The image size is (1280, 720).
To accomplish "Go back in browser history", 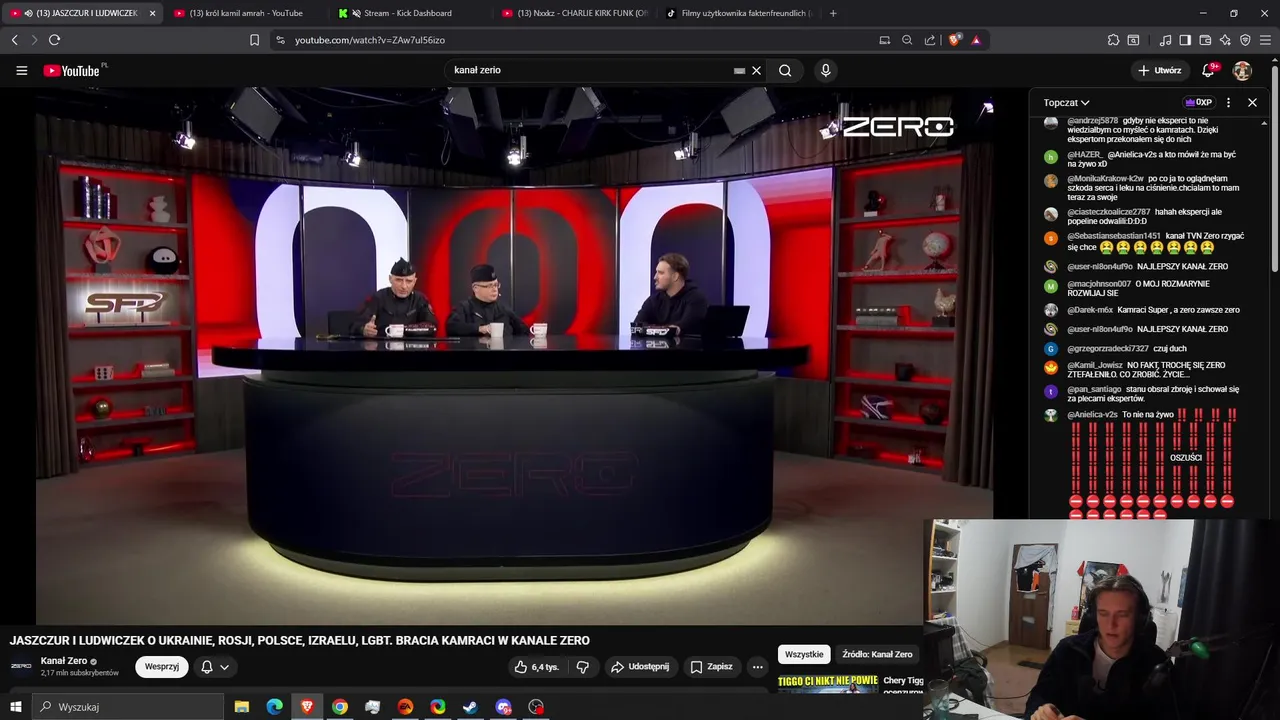I will pyautogui.click(x=15, y=40).
